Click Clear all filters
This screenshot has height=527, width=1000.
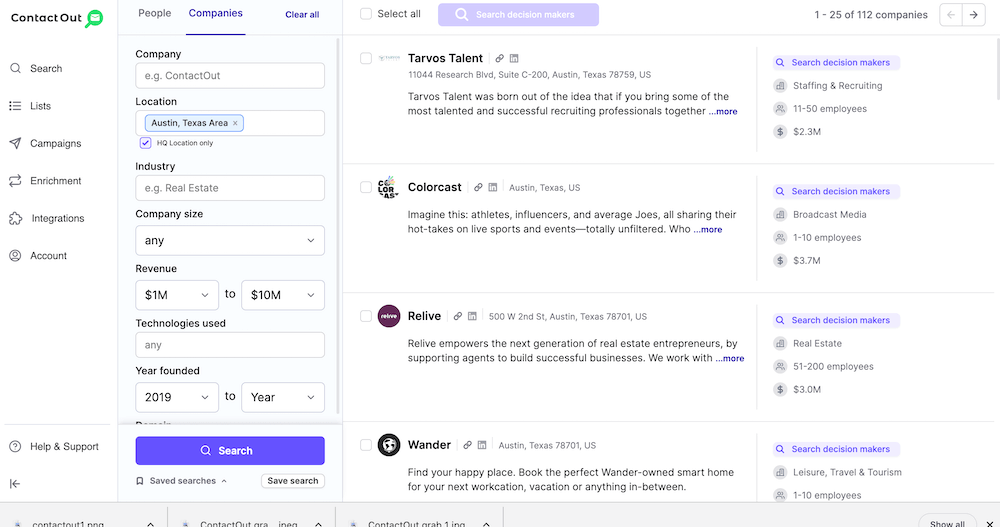[302, 14]
